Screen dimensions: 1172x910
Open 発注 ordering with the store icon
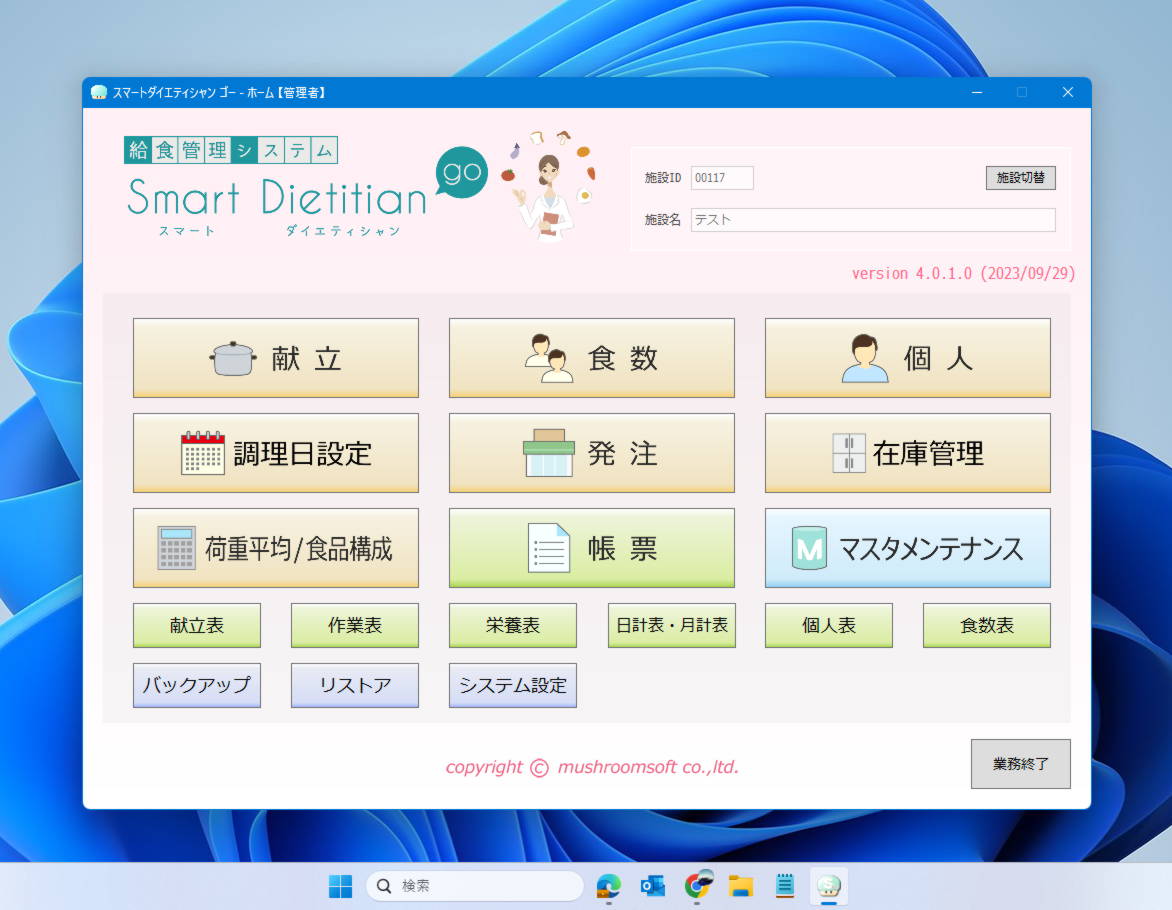pos(591,453)
